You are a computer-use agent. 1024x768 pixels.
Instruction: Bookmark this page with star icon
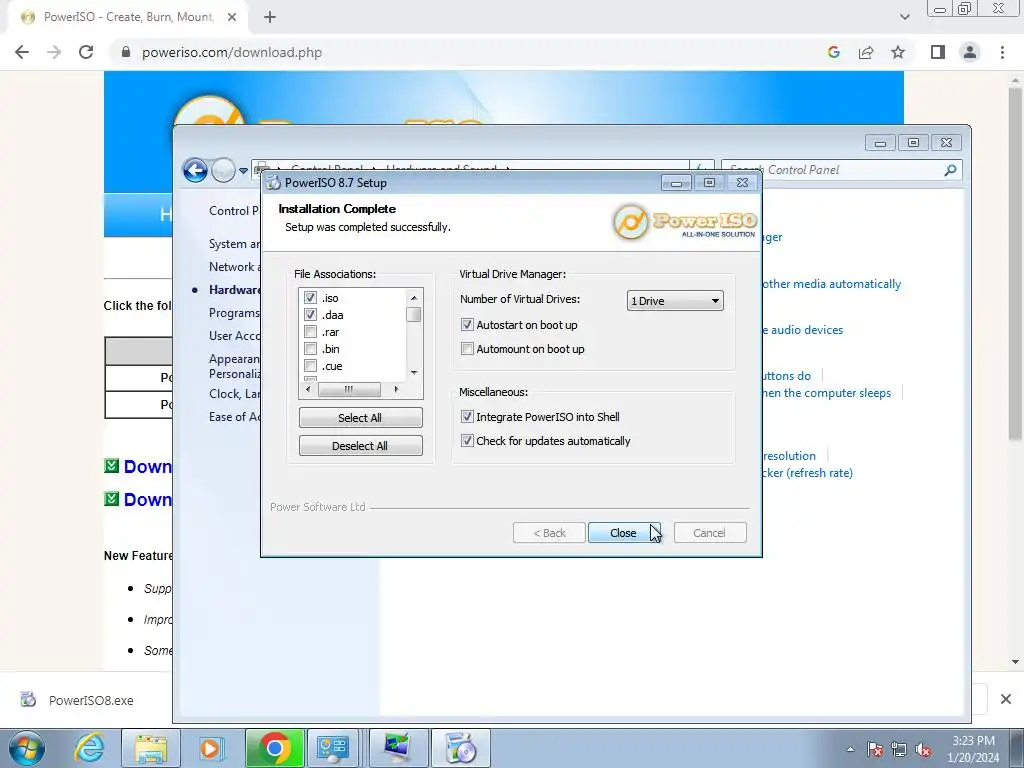click(x=898, y=52)
